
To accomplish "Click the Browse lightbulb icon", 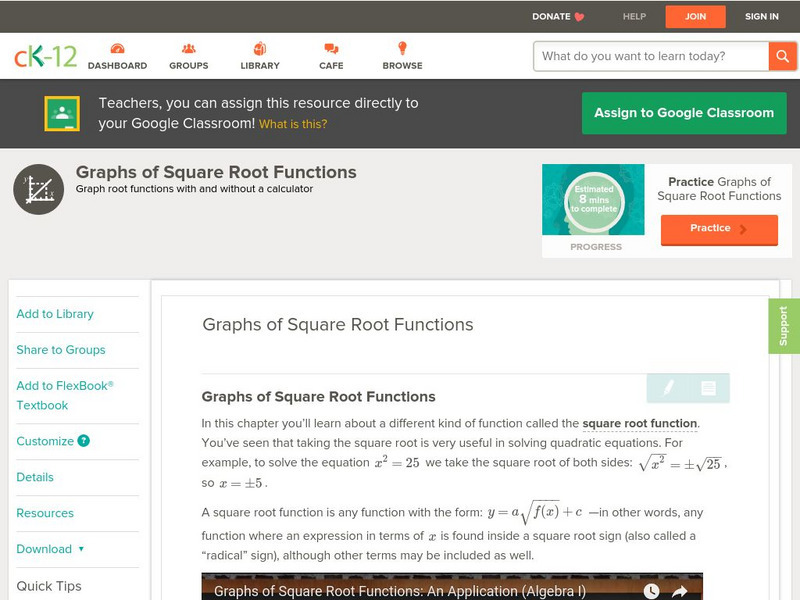I will coord(402,49).
